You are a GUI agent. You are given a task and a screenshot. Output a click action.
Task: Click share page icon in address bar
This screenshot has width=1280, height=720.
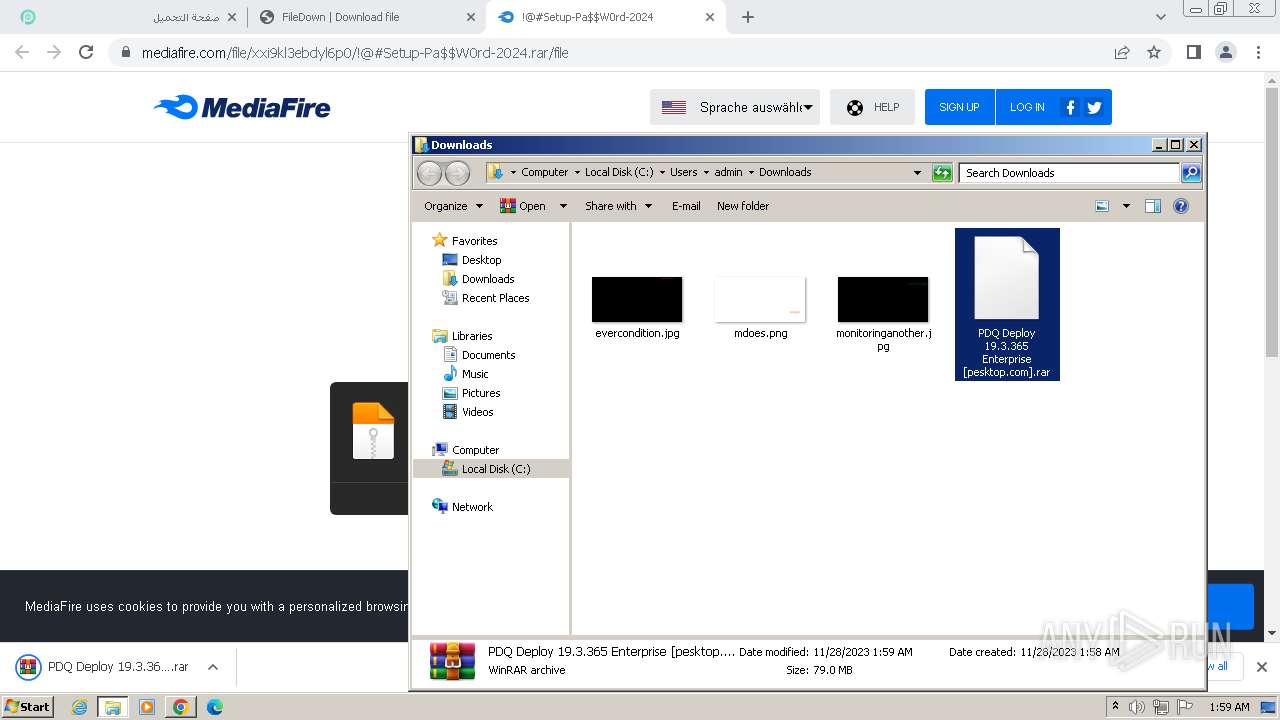tap(1122, 52)
